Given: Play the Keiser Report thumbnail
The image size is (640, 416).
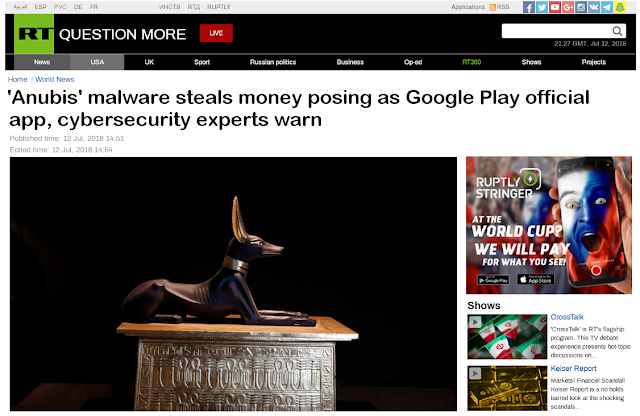Looking at the screenshot, I should (507, 388).
